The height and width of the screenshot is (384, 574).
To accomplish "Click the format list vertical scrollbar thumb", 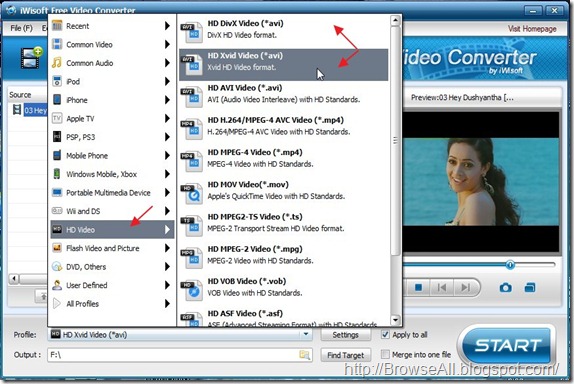I will point(395,141).
